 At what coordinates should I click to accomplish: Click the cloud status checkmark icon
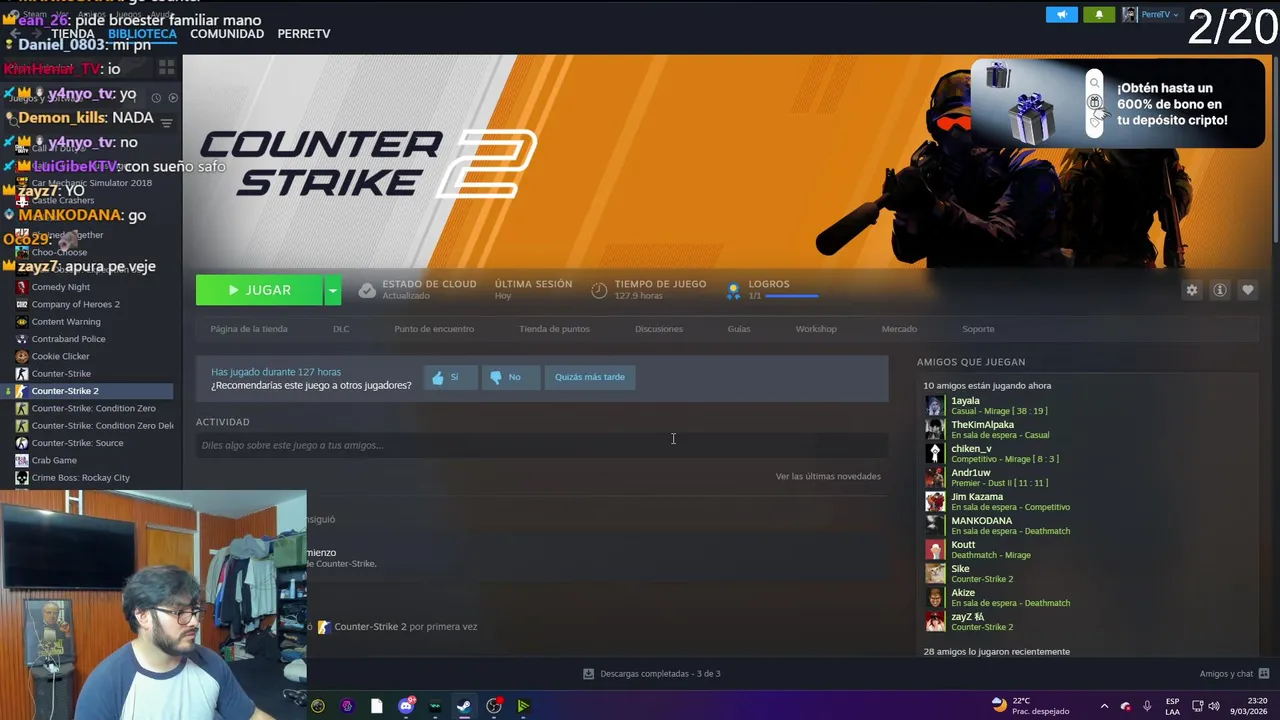[367, 290]
